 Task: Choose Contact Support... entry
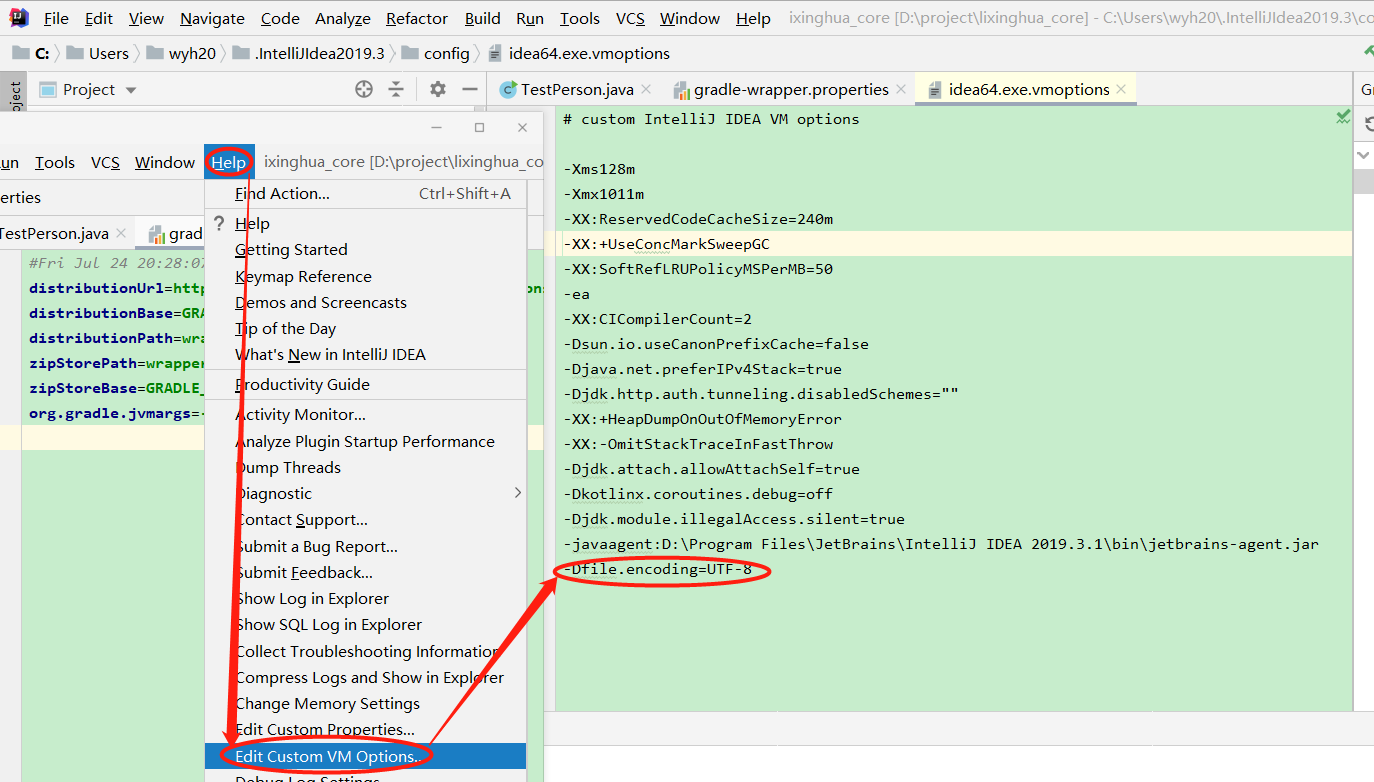(365, 519)
